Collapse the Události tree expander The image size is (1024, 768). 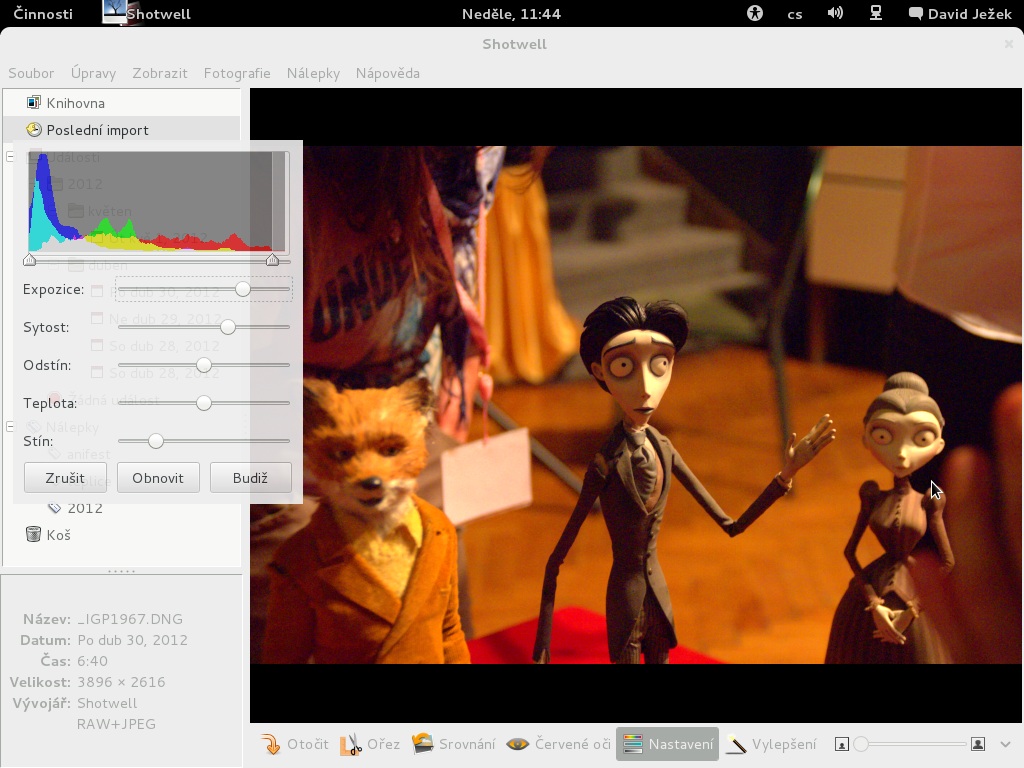tap(10, 157)
